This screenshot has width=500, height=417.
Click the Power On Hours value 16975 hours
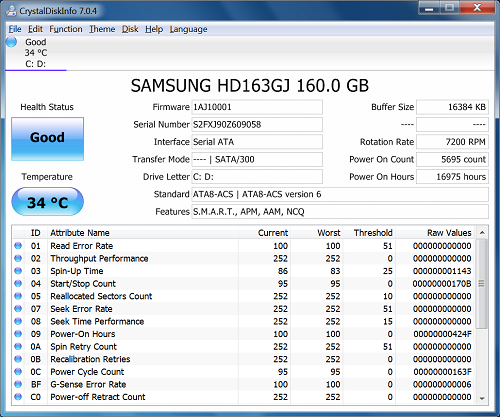[452, 177]
